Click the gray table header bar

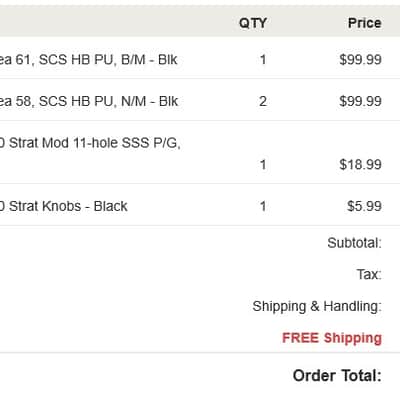200,21
